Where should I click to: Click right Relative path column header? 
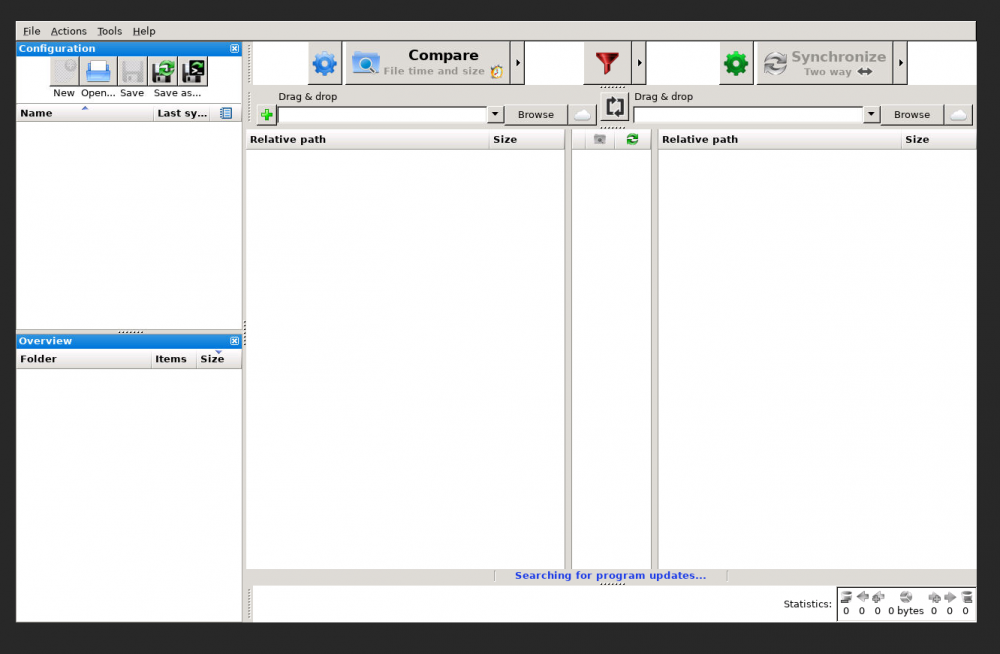[x=779, y=140]
